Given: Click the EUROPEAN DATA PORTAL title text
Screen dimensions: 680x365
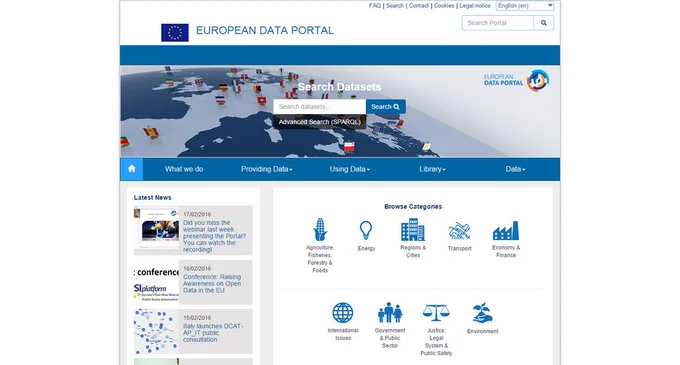Looking at the screenshot, I should 265,30.
